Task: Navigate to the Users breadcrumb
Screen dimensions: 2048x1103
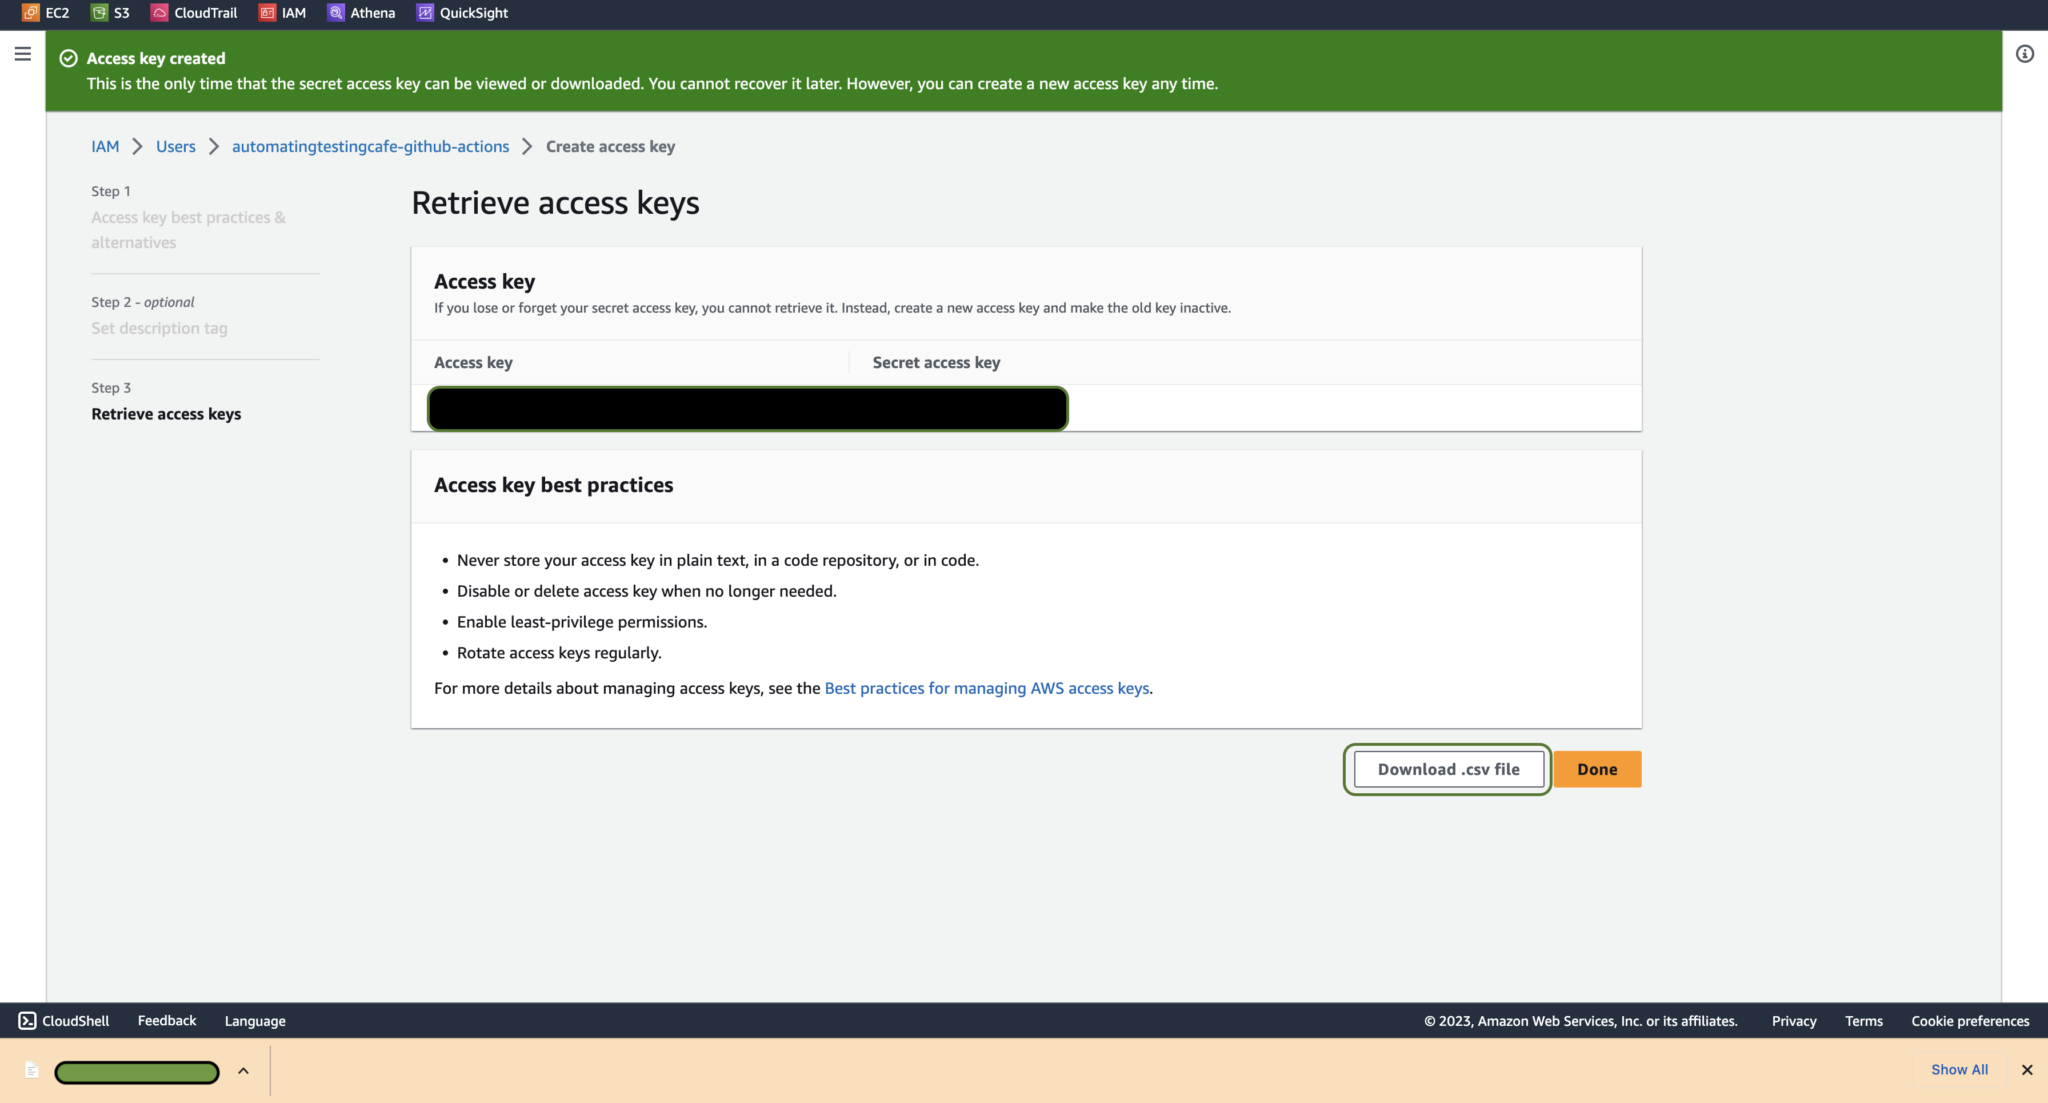Action: point(175,146)
